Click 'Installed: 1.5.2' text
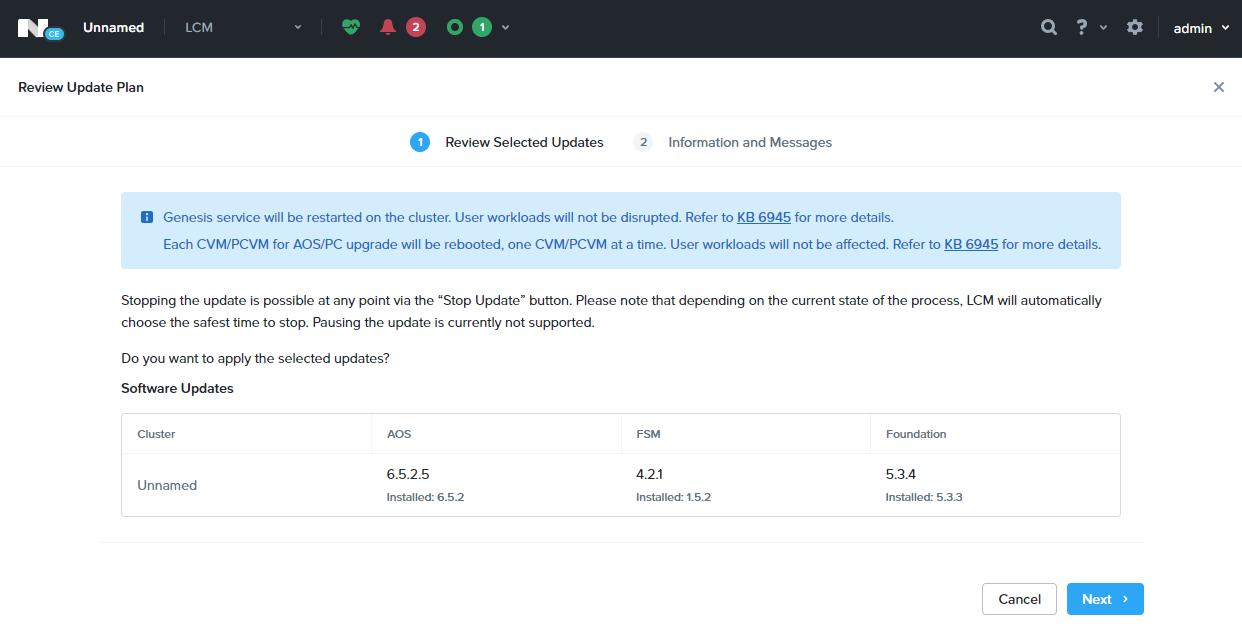The width and height of the screenshot is (1242, 627). [x=674, y=497]
